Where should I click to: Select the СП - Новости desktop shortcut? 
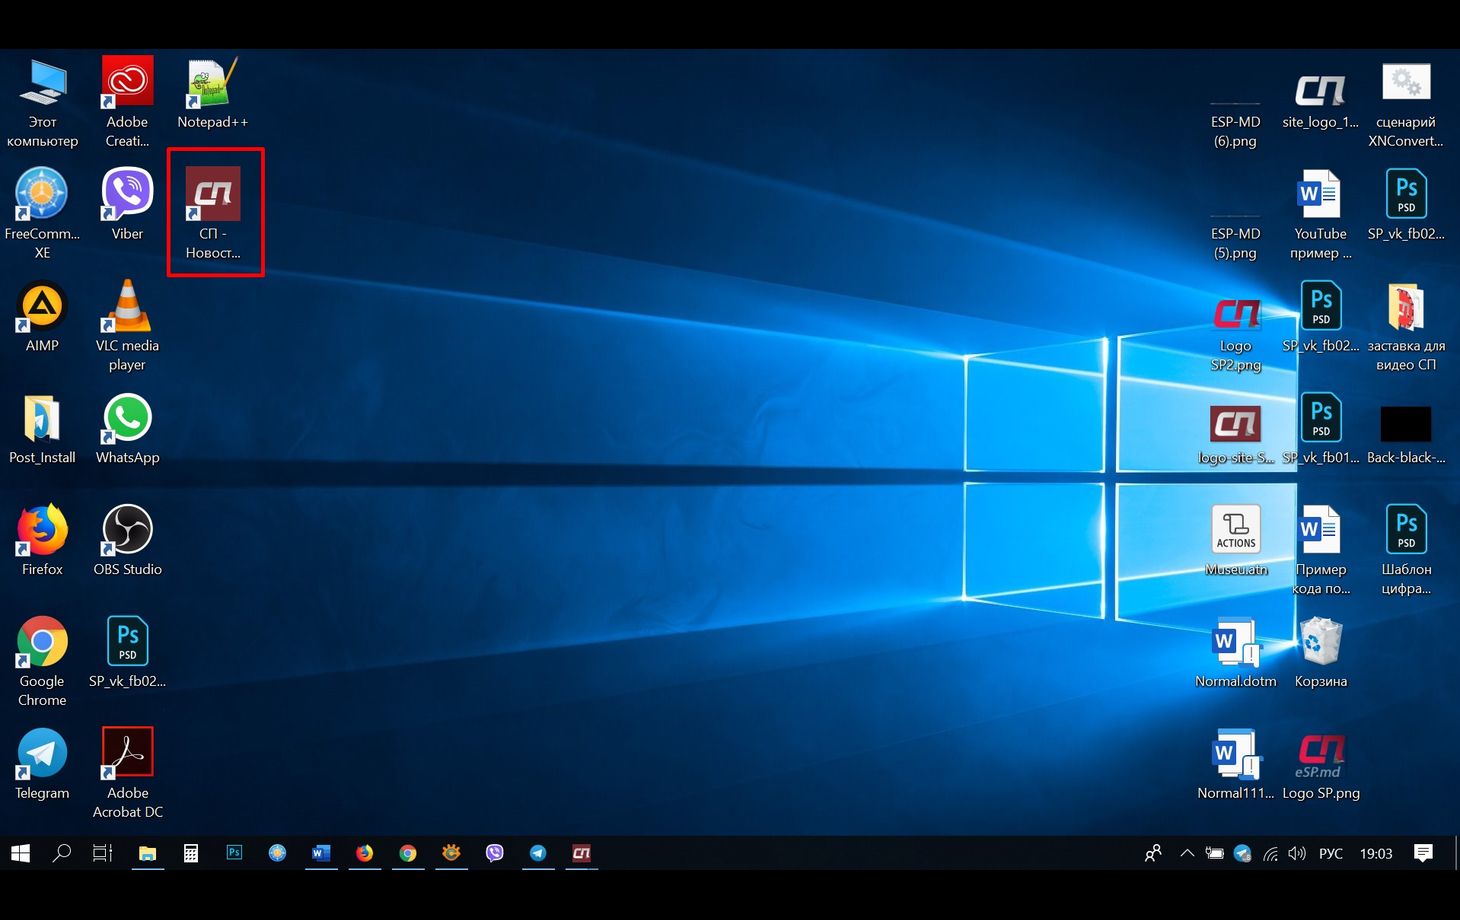213,213
